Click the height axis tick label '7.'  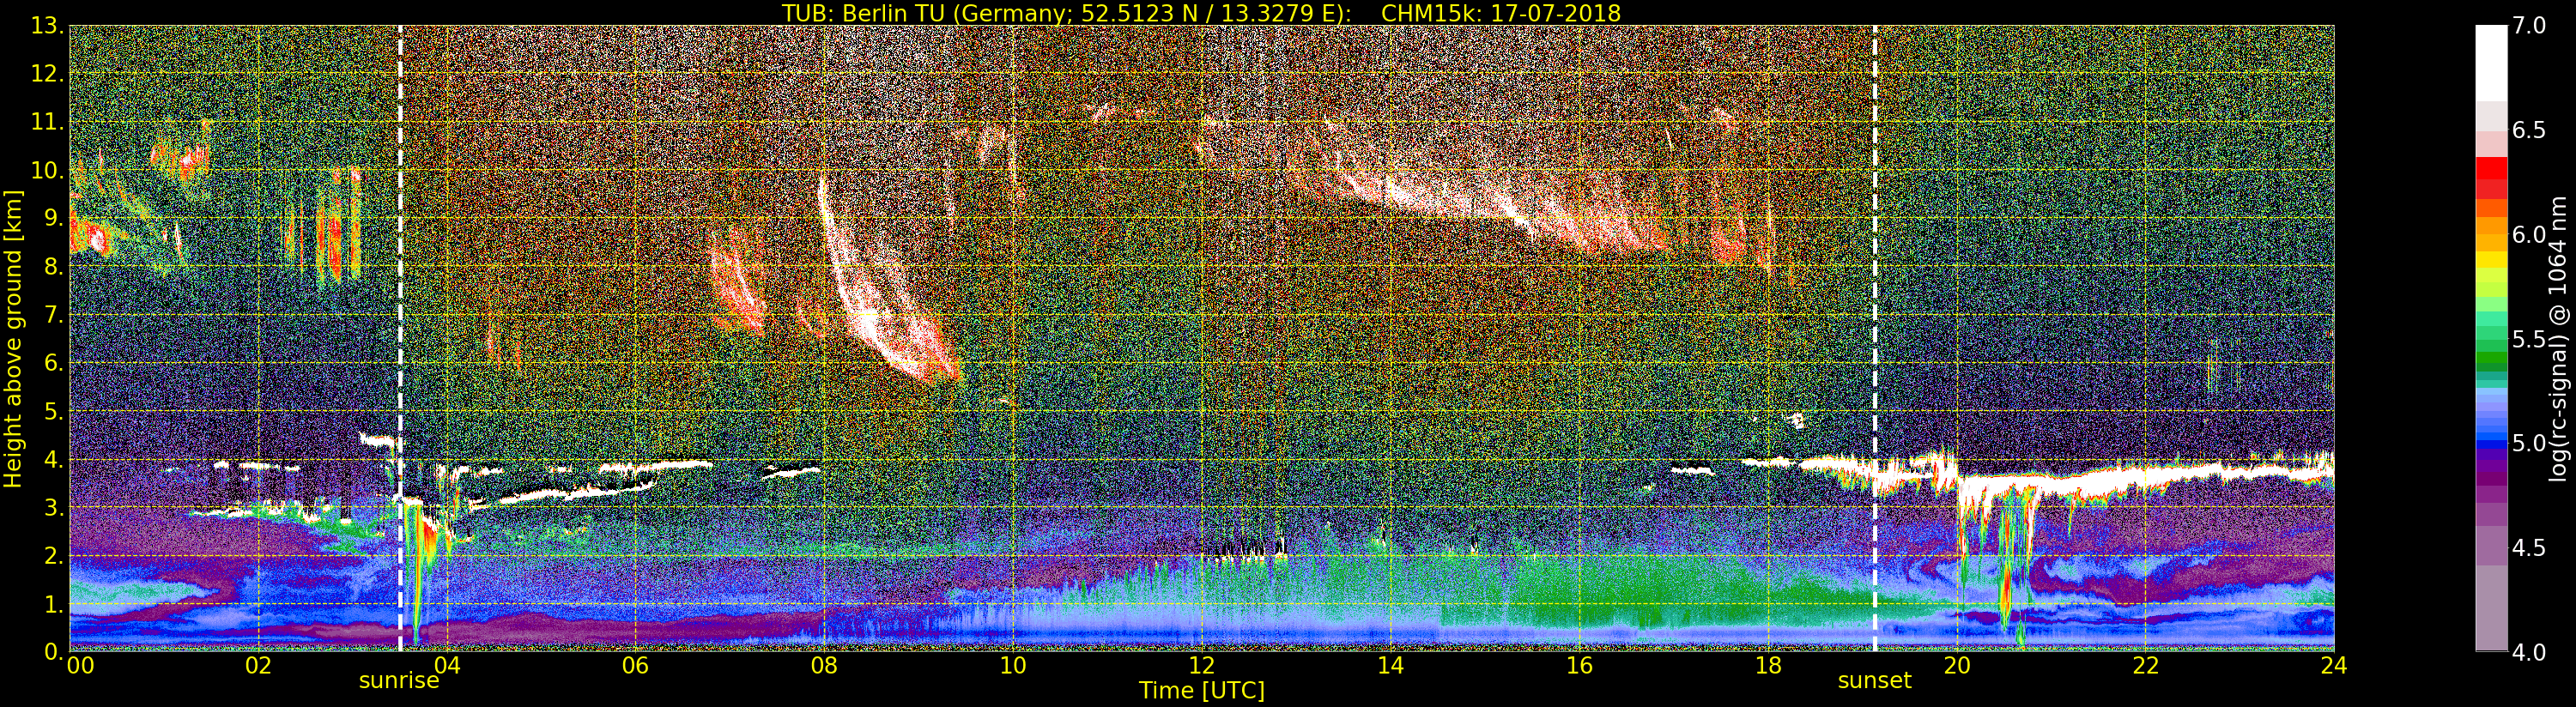click(x=53, y=315)
